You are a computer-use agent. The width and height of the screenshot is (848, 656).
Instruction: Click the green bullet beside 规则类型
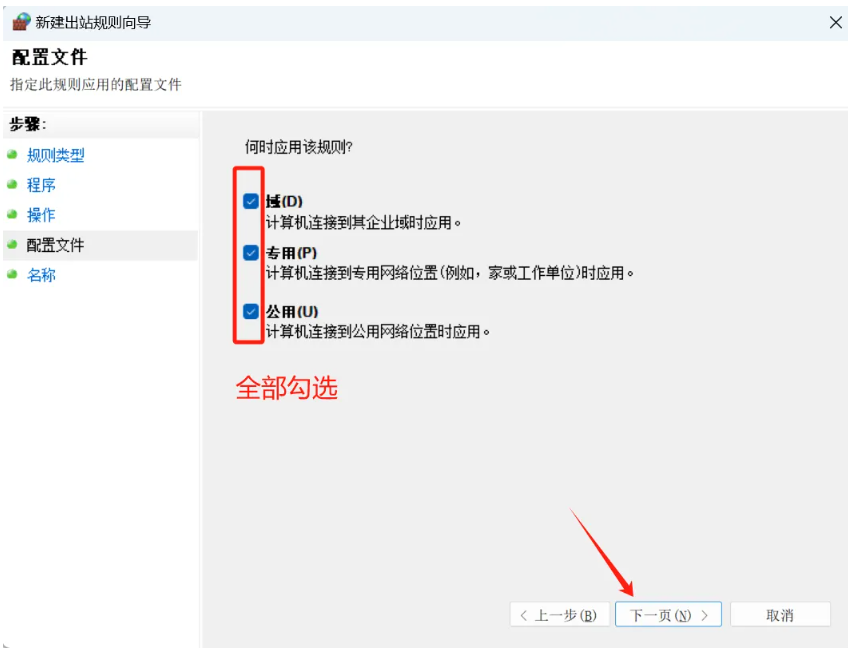(x=12, y=155)
